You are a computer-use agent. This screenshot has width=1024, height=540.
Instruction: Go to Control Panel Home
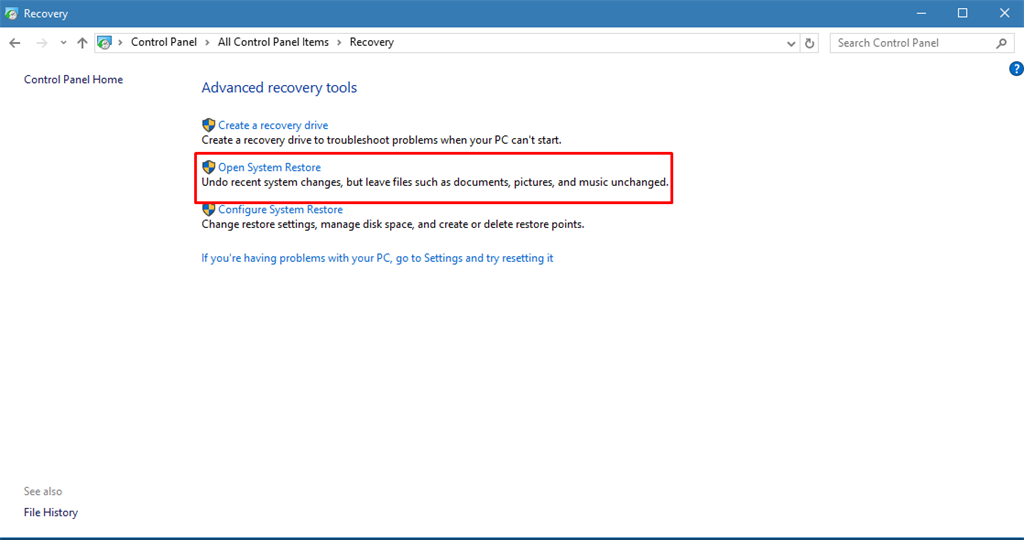[x=73, y=80]
